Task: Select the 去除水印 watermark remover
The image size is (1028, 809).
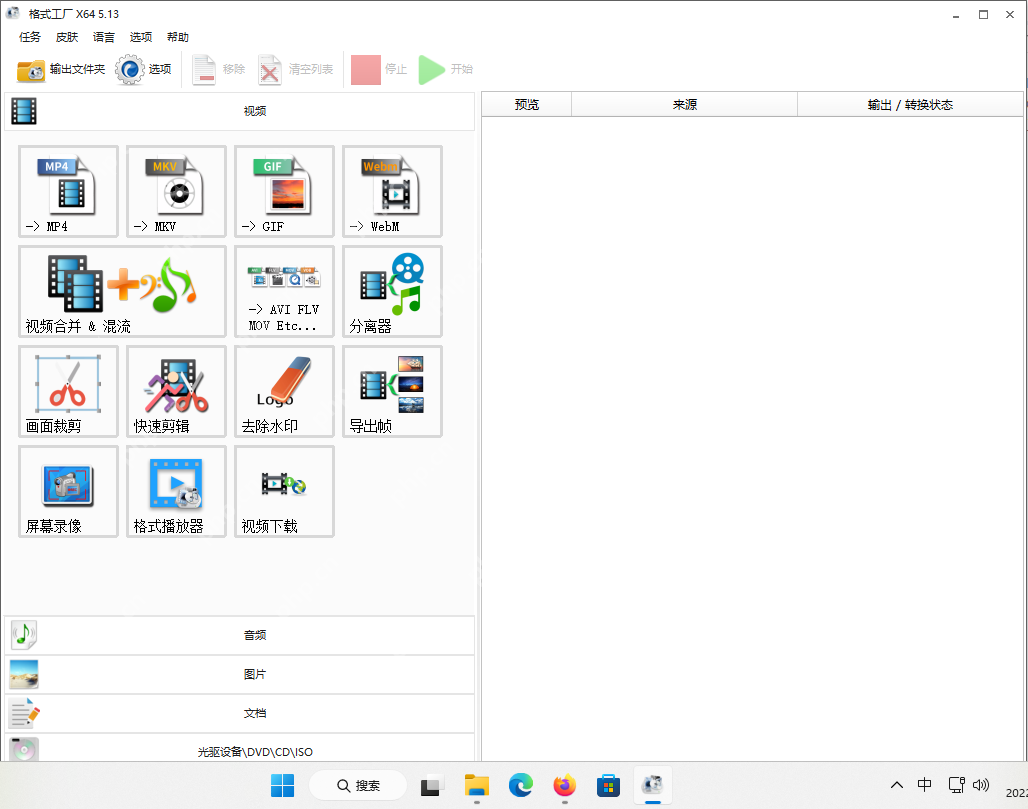Action: point(284,391)
